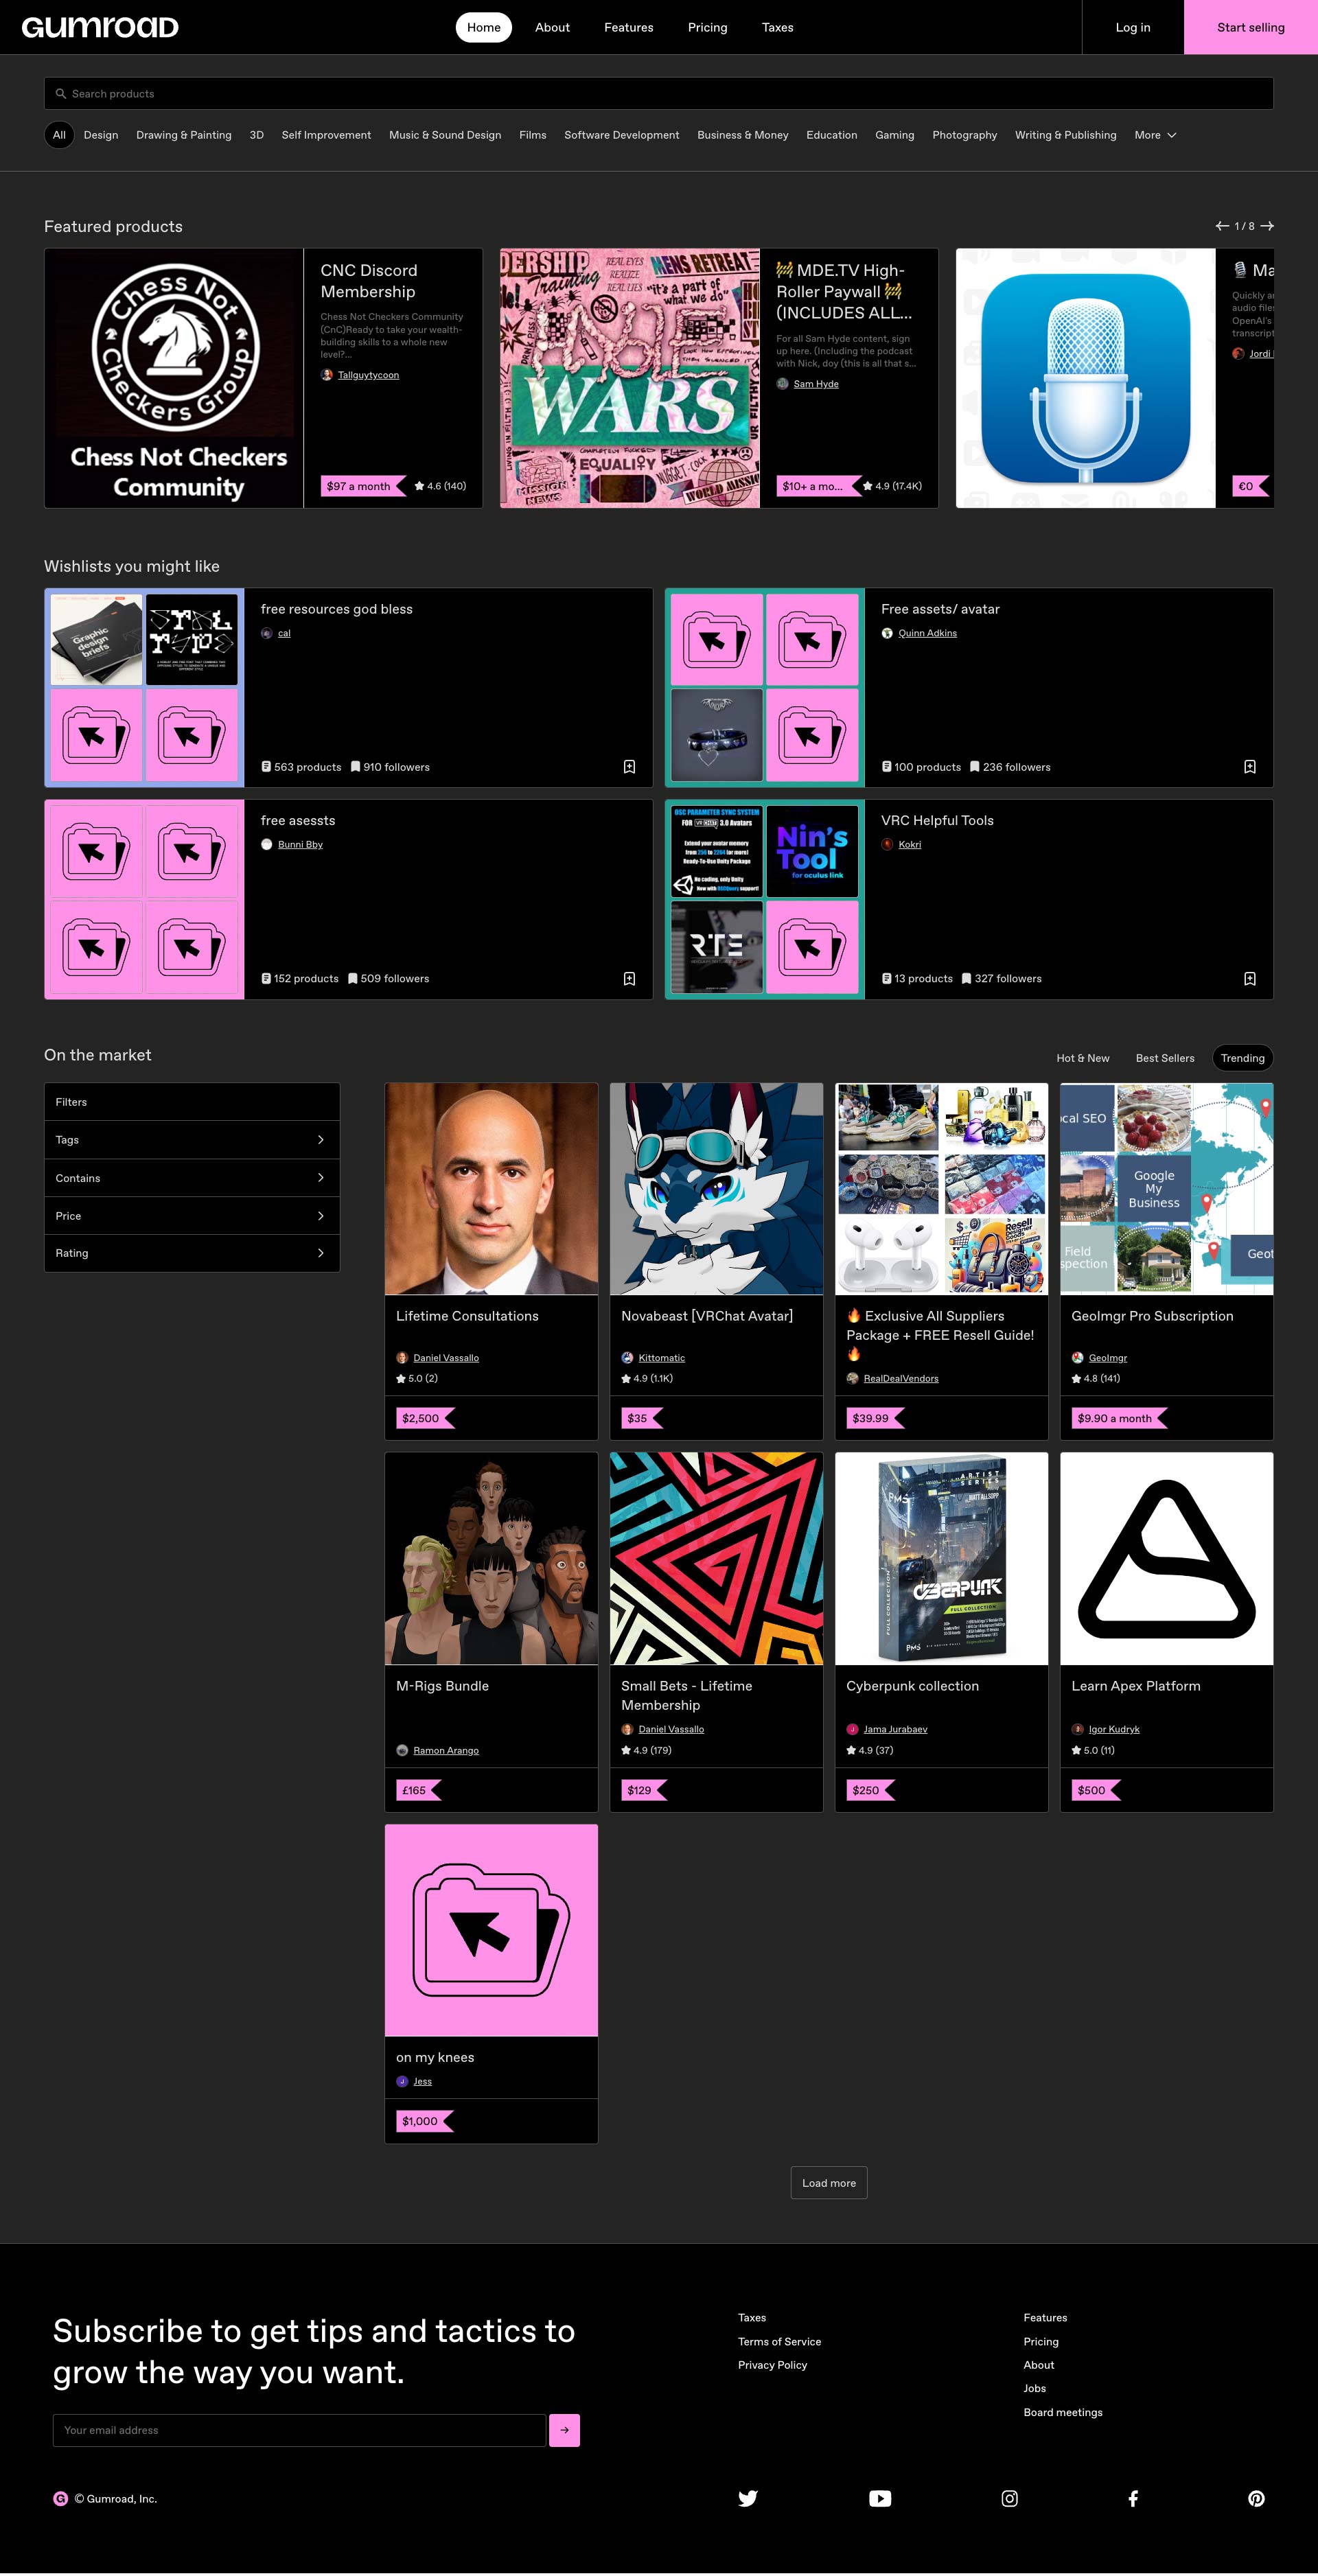Open Gumroad's Facebook icon in footer
This screenshot has width=1318, height=2576.
pyautogui.click(x=1133, y=2498)
